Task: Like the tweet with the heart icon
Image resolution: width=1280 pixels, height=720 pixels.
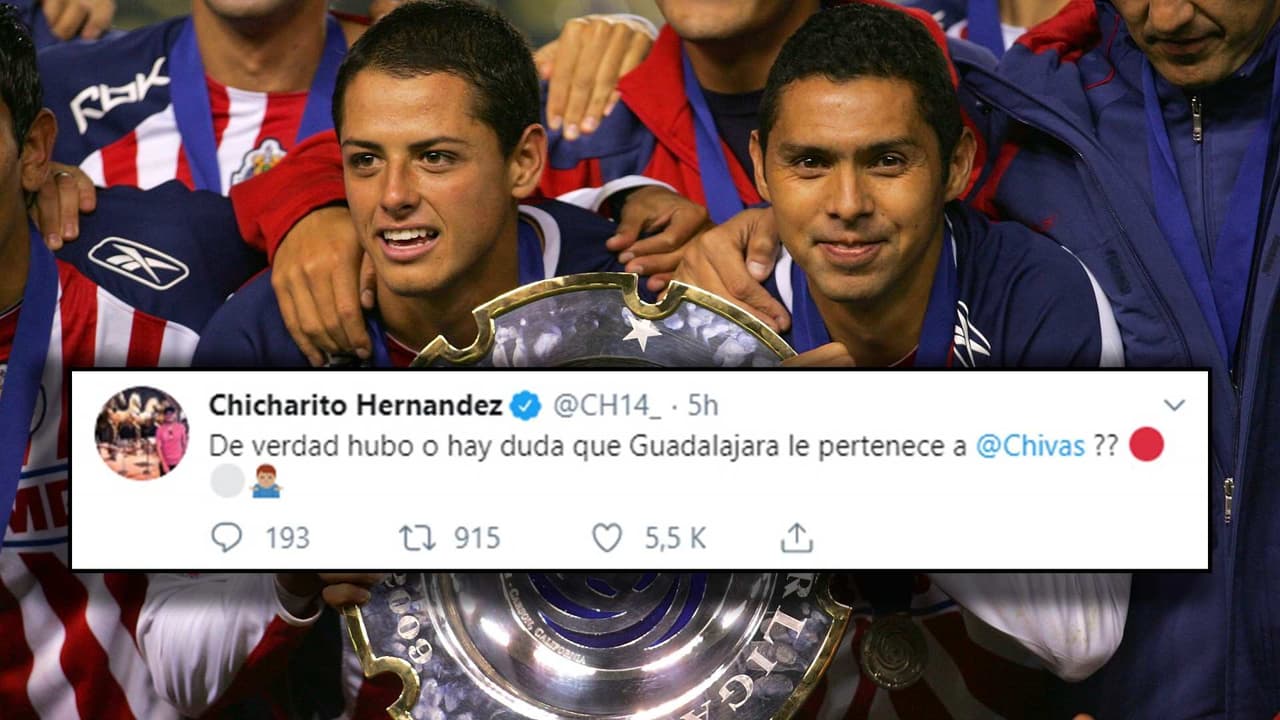Action: (x=607, y=538)
